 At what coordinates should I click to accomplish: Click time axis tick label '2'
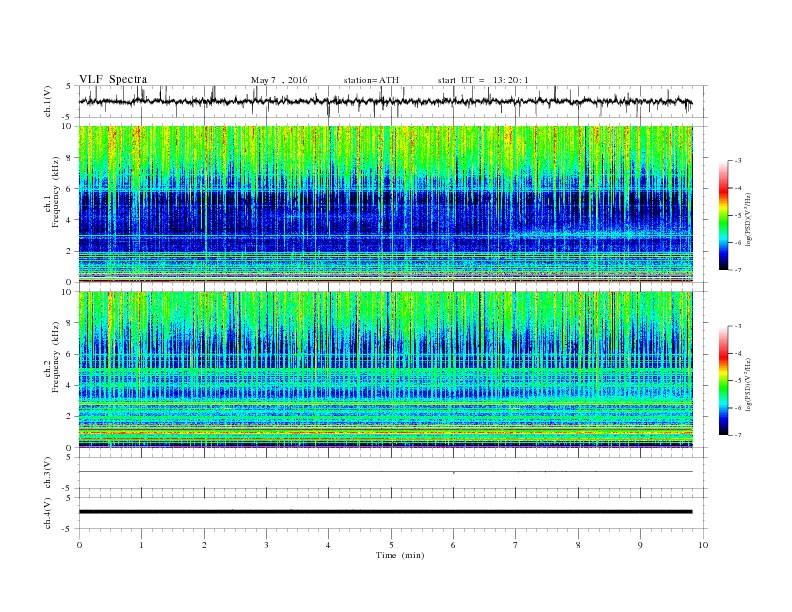coord(204,545)
